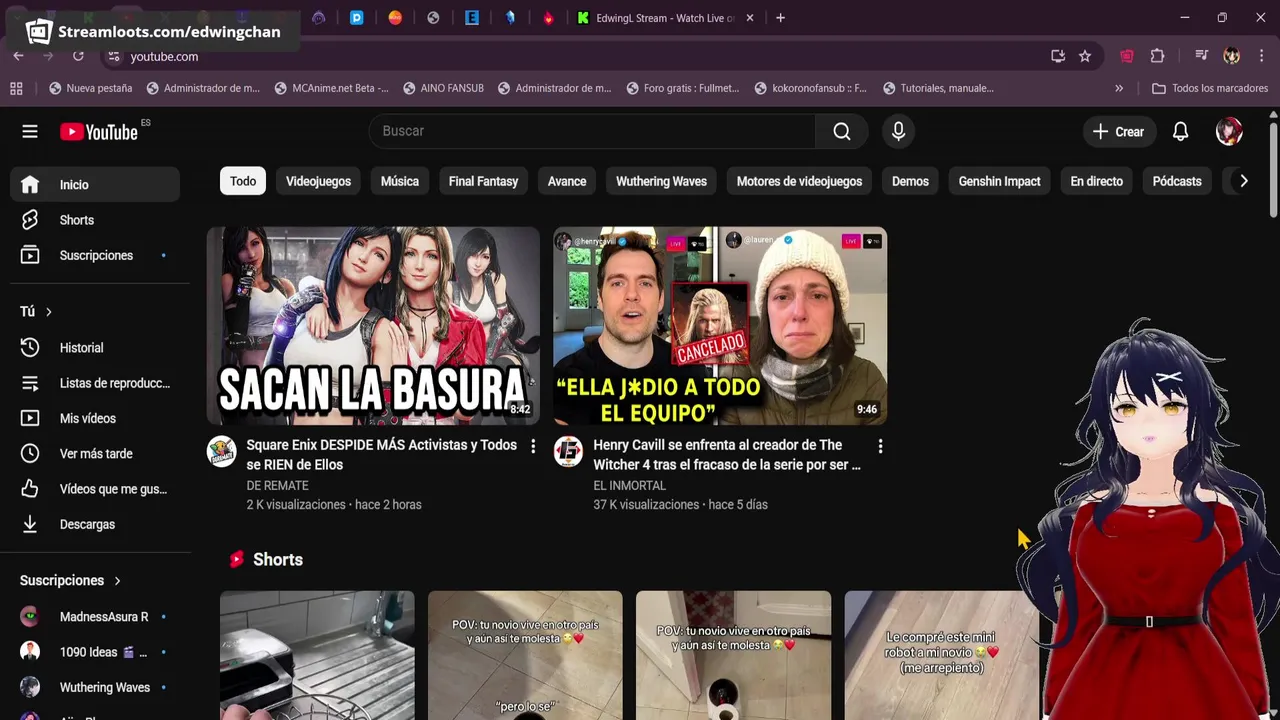
Task: Expand the Tú section chevron
Action: (x=48, y=312)
